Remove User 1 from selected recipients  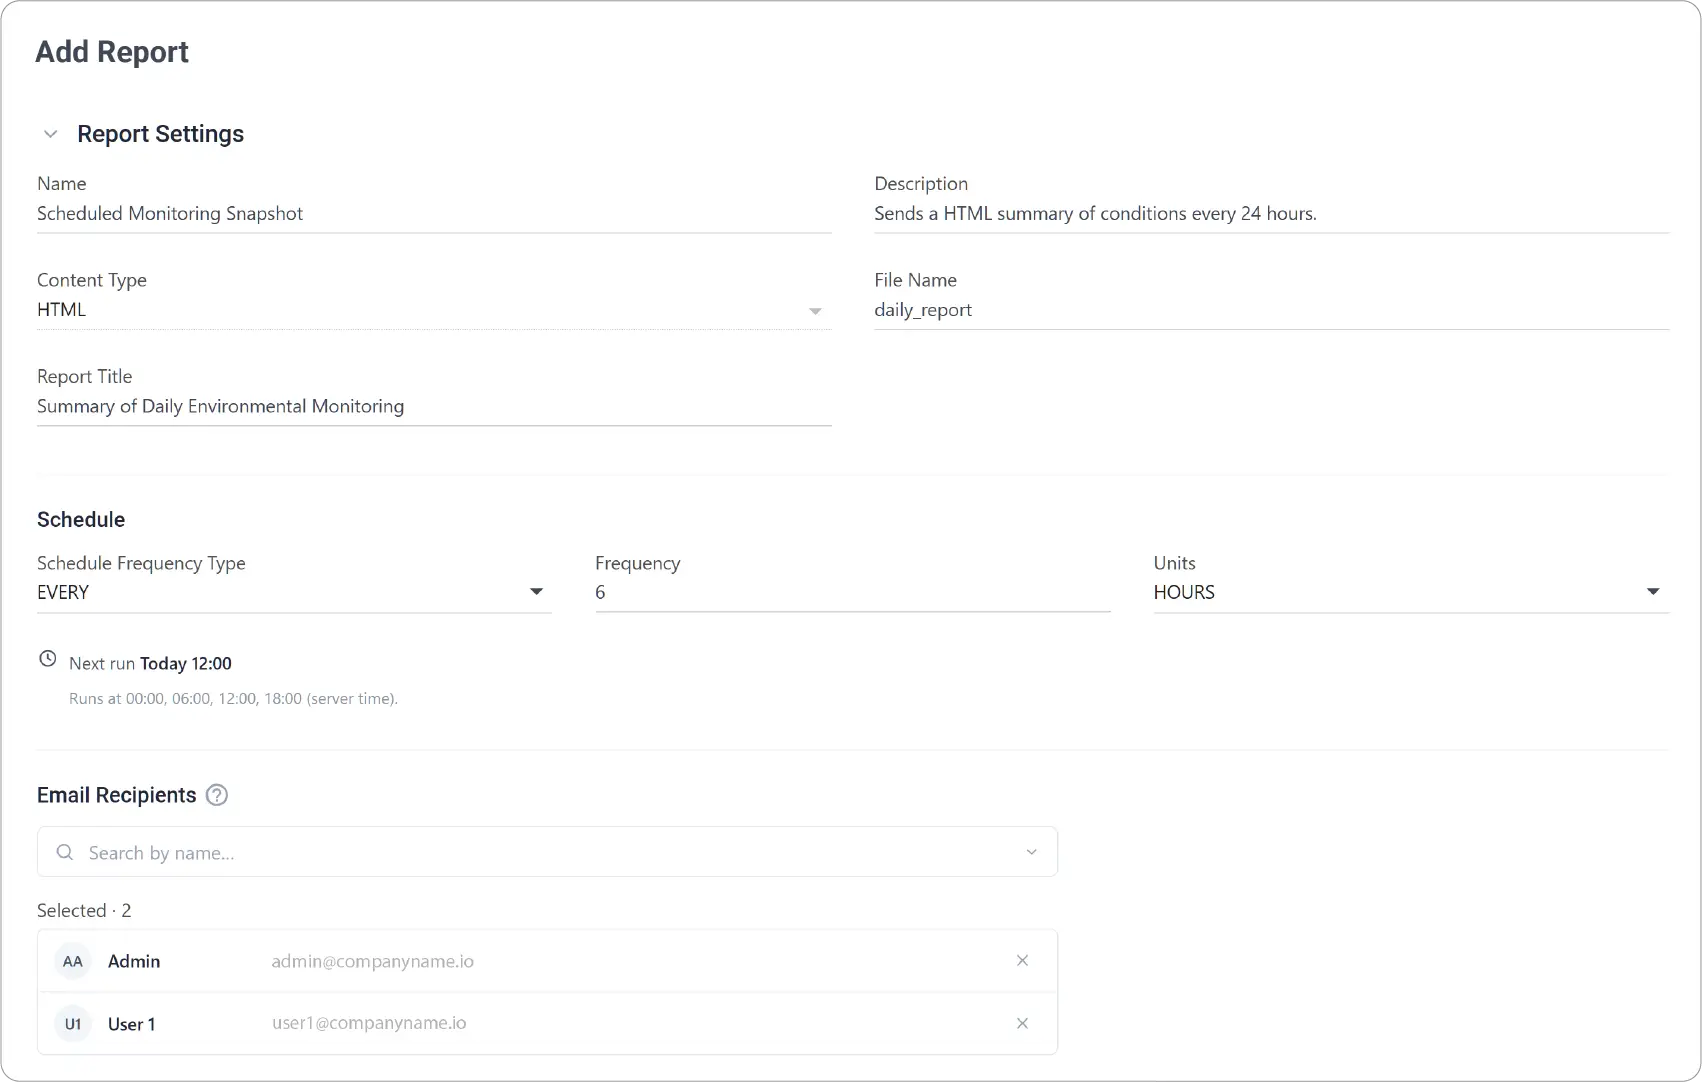click(x=1022, y=1023)
